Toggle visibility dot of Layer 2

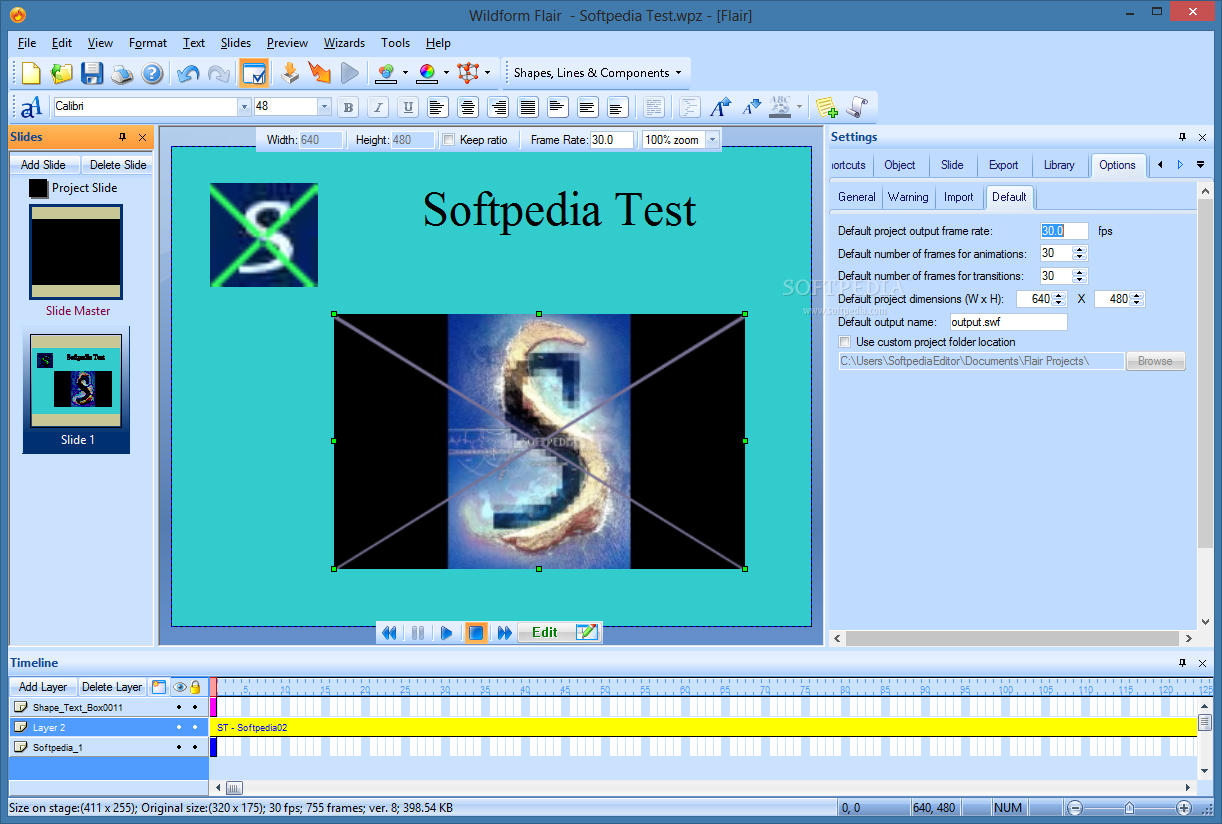point(179,727)
